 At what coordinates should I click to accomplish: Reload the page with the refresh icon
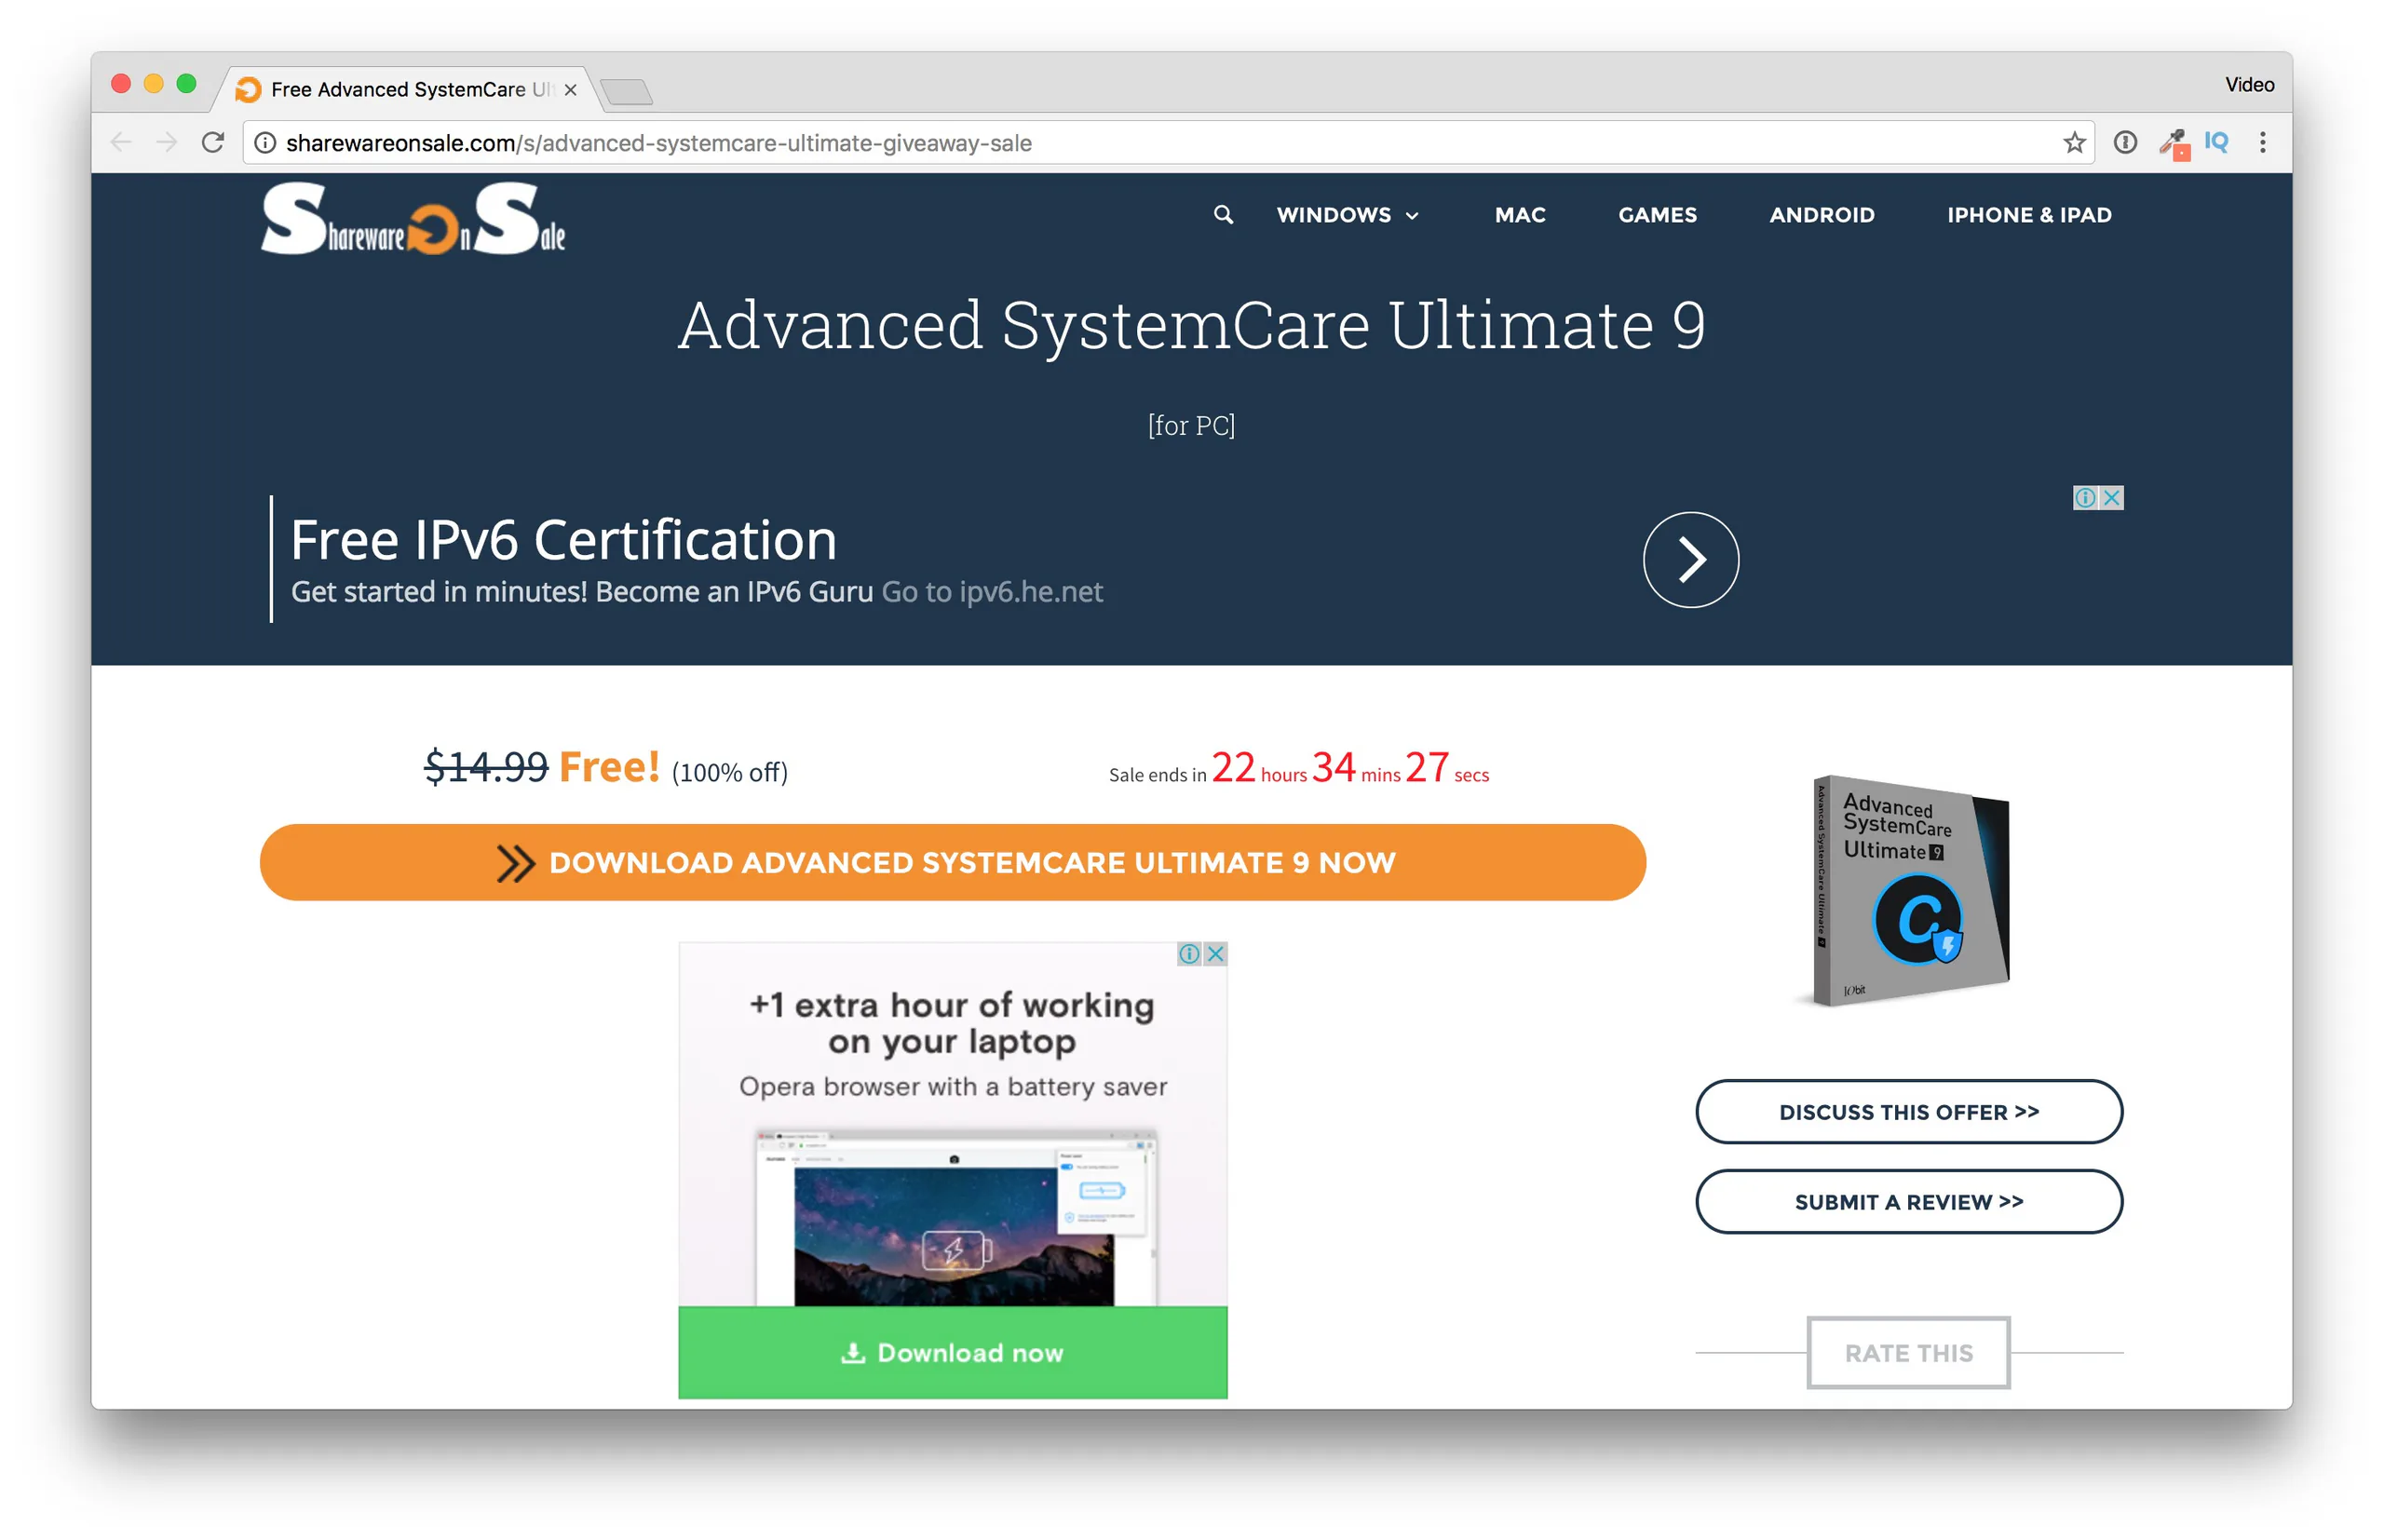213,143
